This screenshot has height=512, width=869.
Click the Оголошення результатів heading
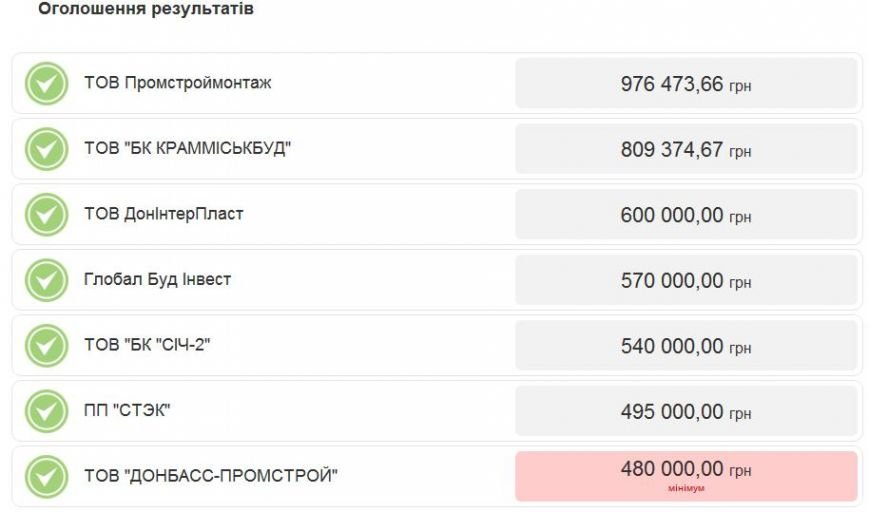pos(146,9)
